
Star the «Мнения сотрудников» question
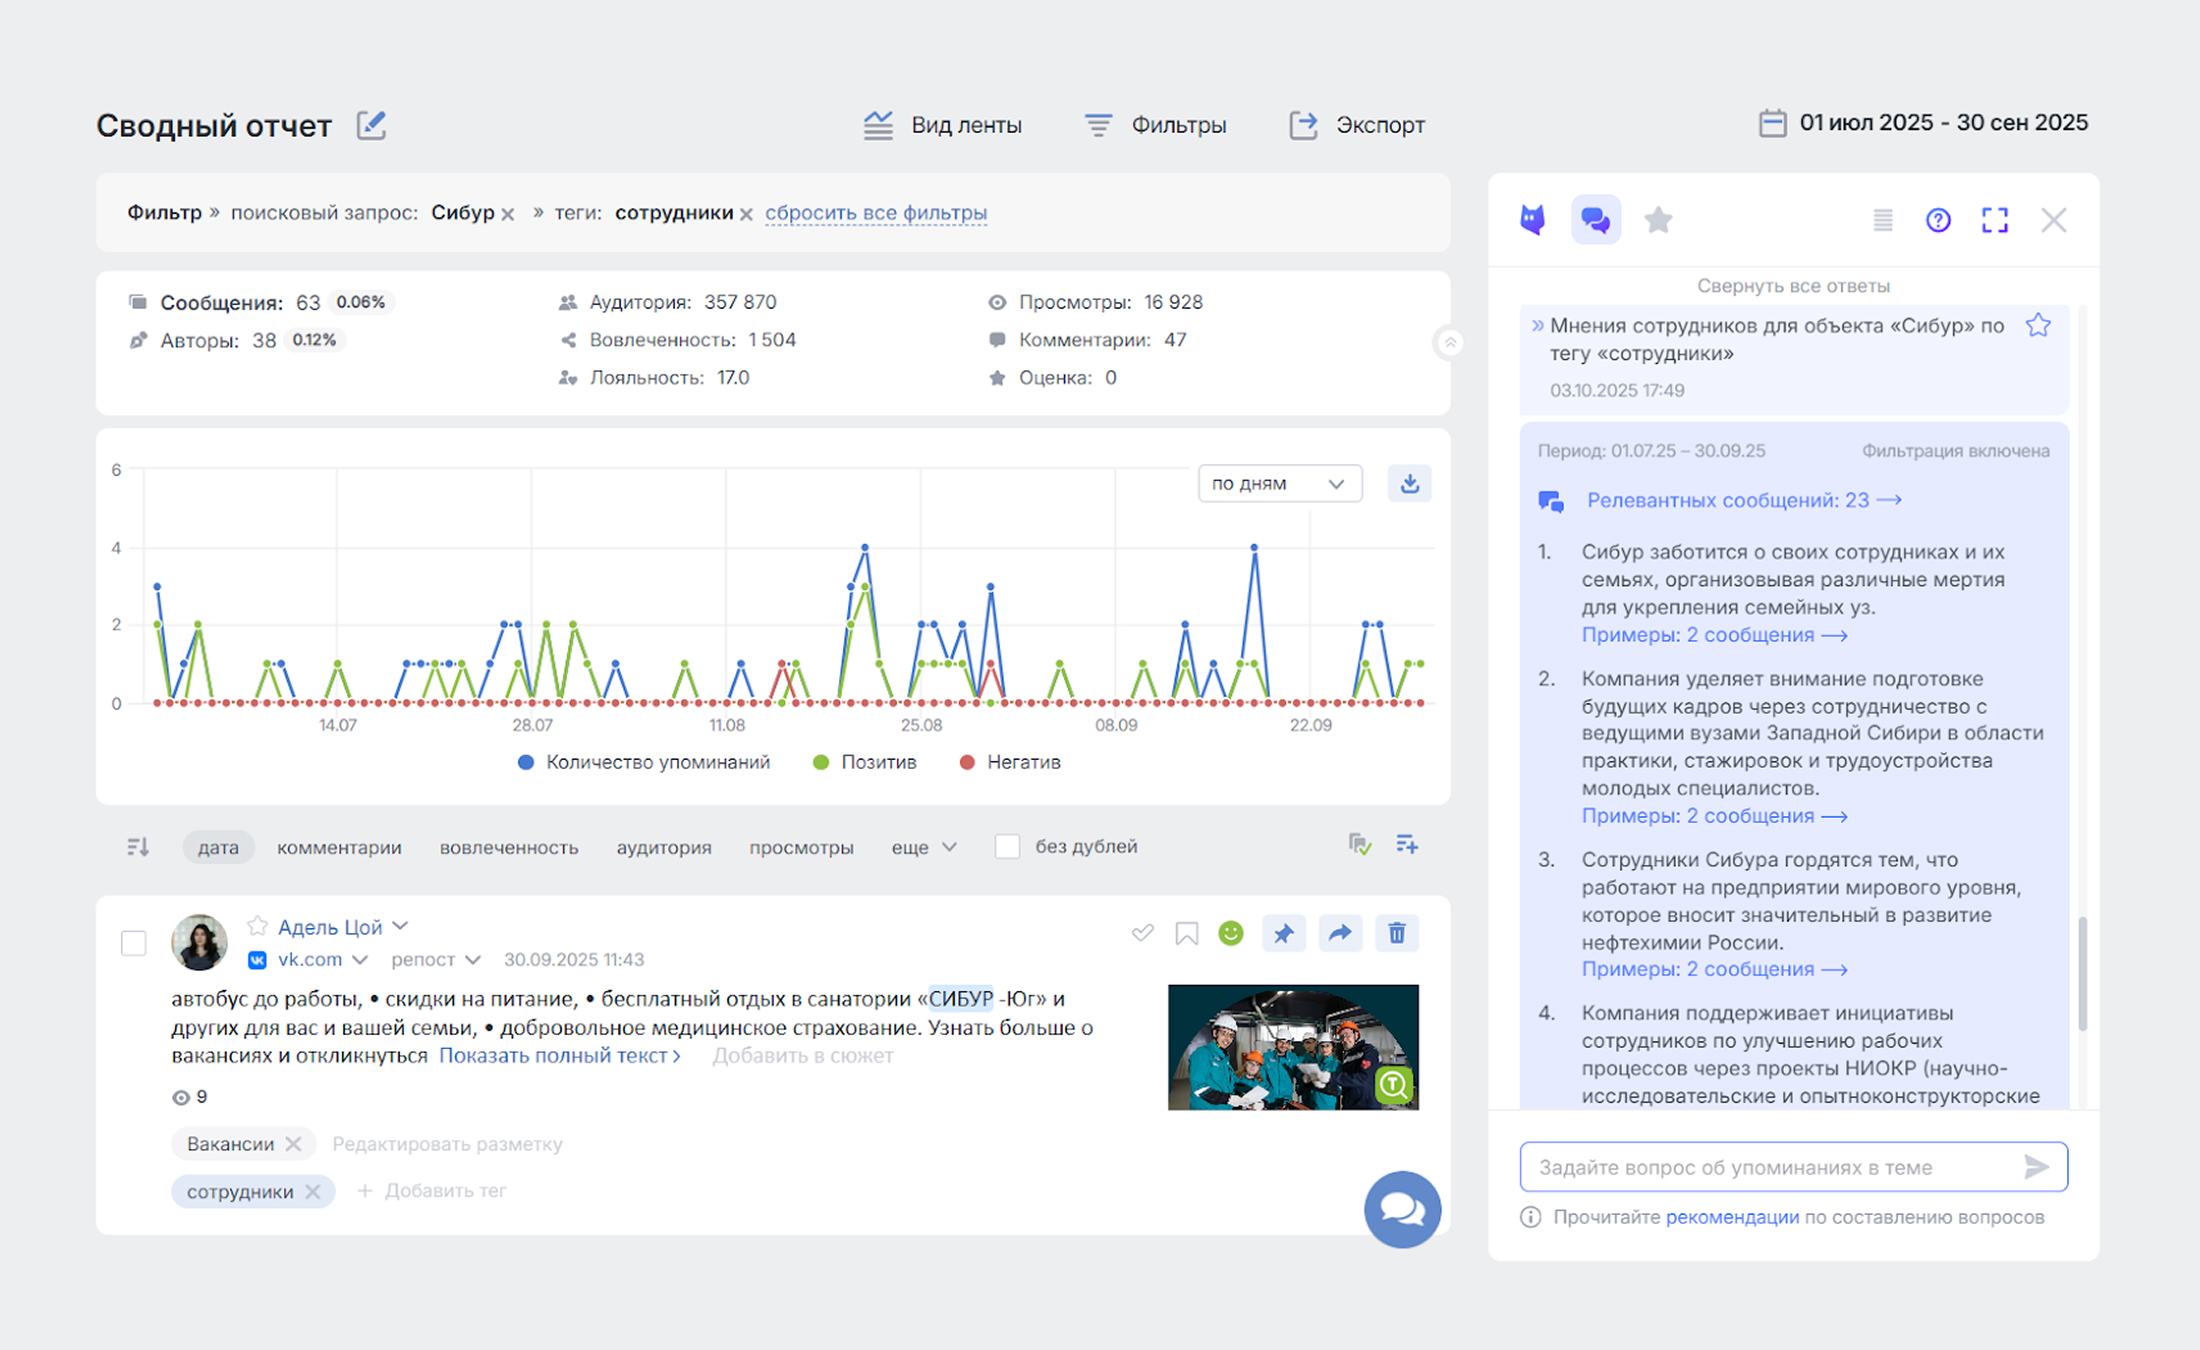click(x=2037, y=326)
